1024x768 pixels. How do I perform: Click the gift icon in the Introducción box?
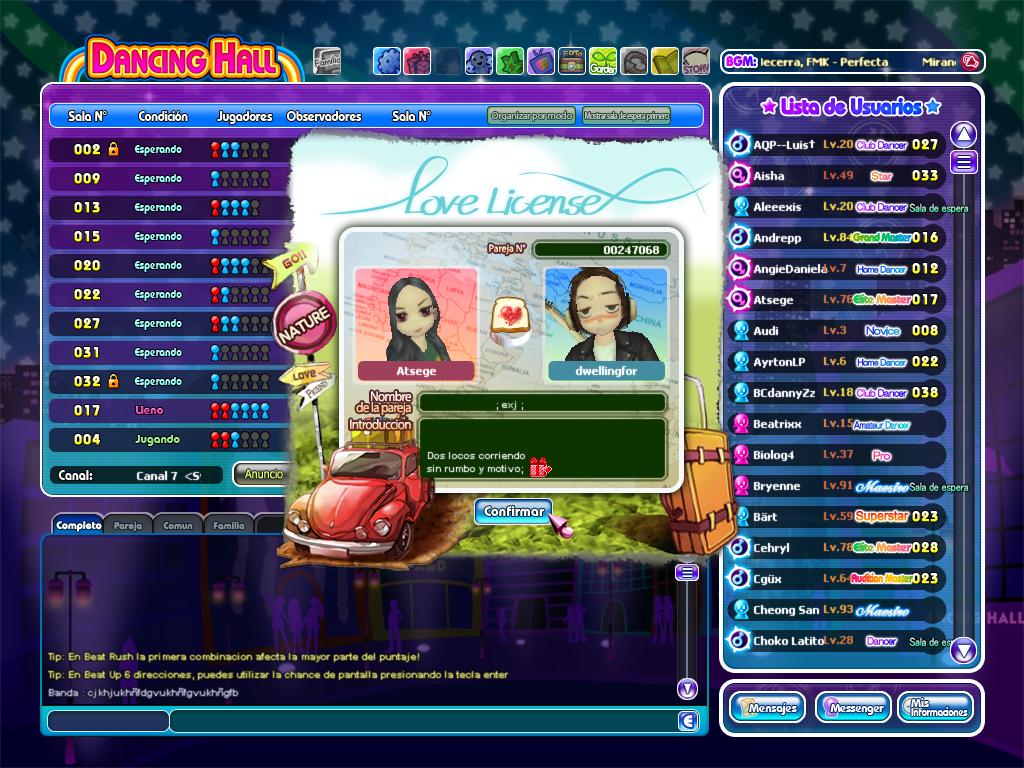540,467
